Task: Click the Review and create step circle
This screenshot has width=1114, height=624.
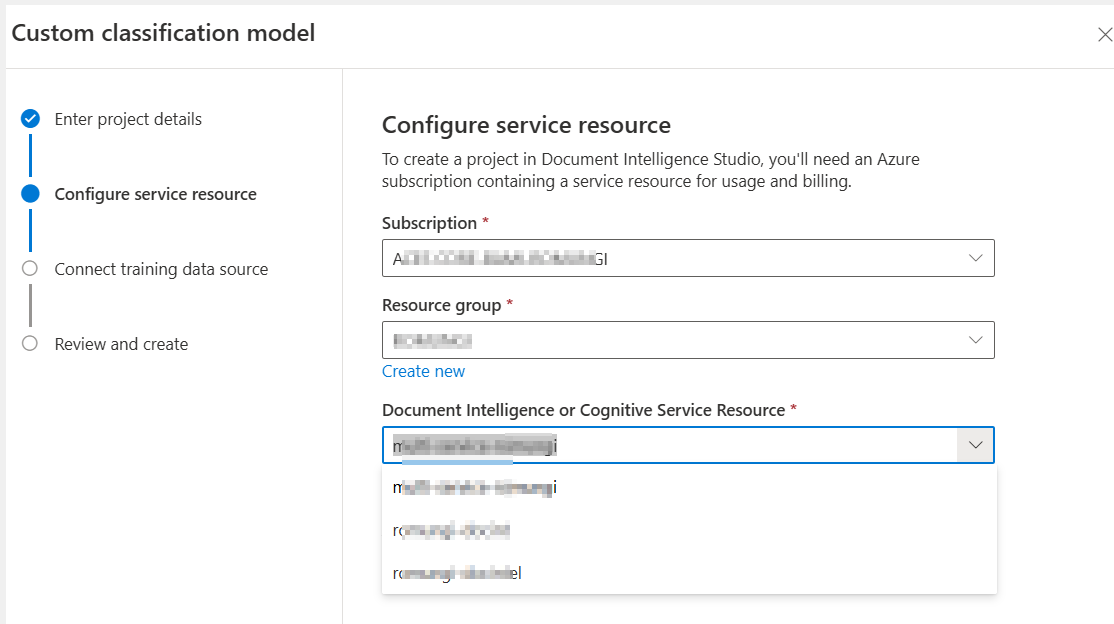Action: point(30,344)
